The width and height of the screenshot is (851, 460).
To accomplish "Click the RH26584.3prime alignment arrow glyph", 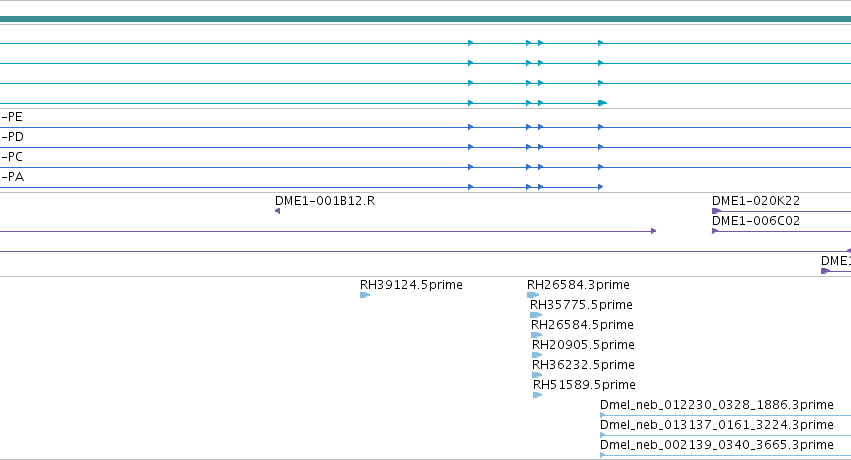I will [533, 295].
